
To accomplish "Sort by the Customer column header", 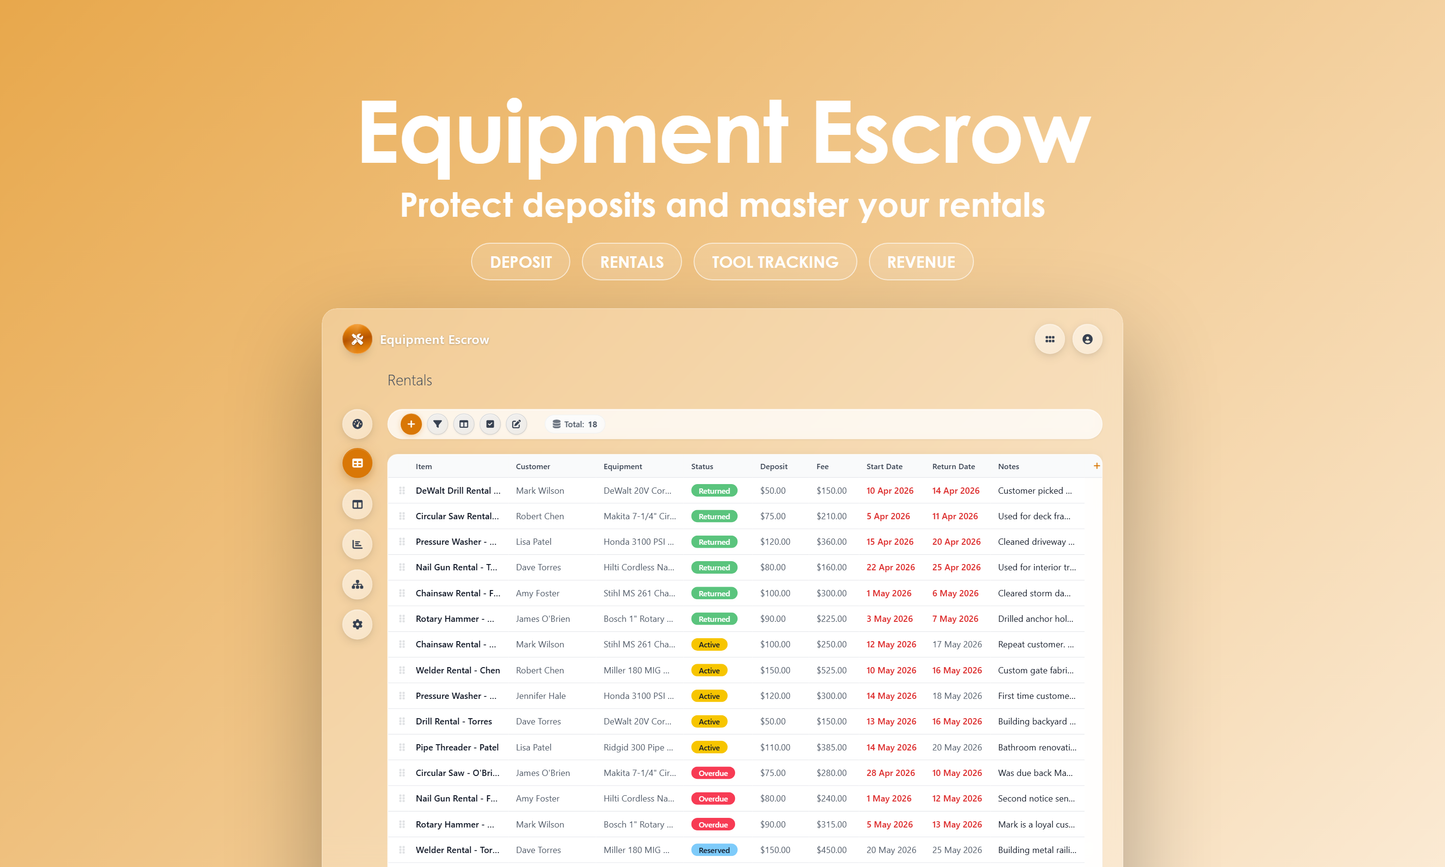I will coord(533,466).
